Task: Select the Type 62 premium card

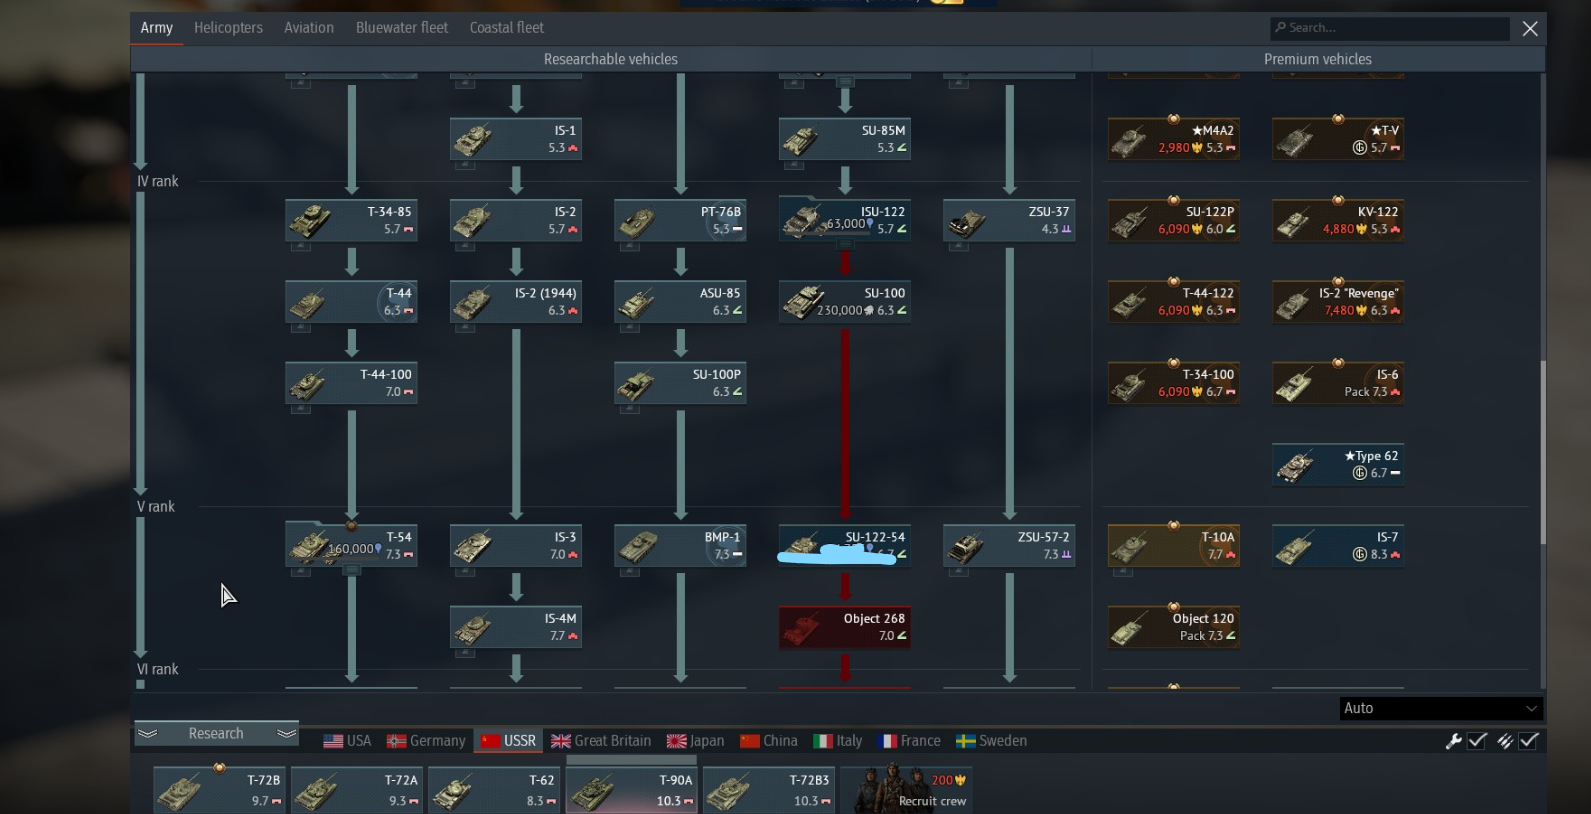Action: click(1338, 464)
